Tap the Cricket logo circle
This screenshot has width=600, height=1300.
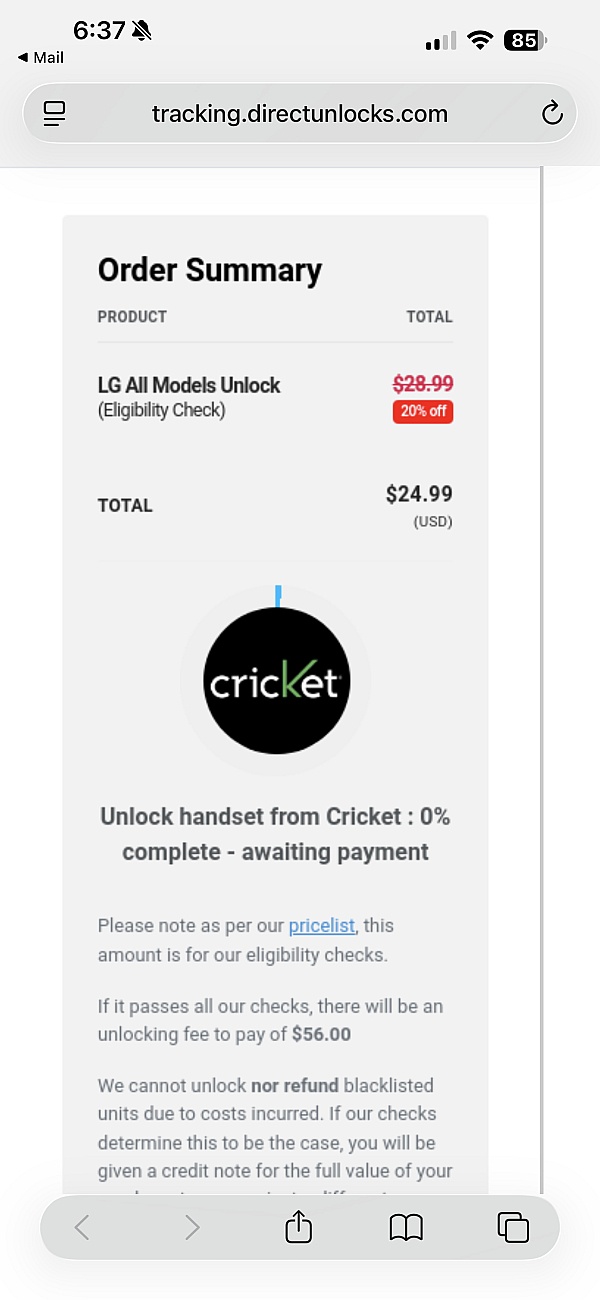[276, 680]
